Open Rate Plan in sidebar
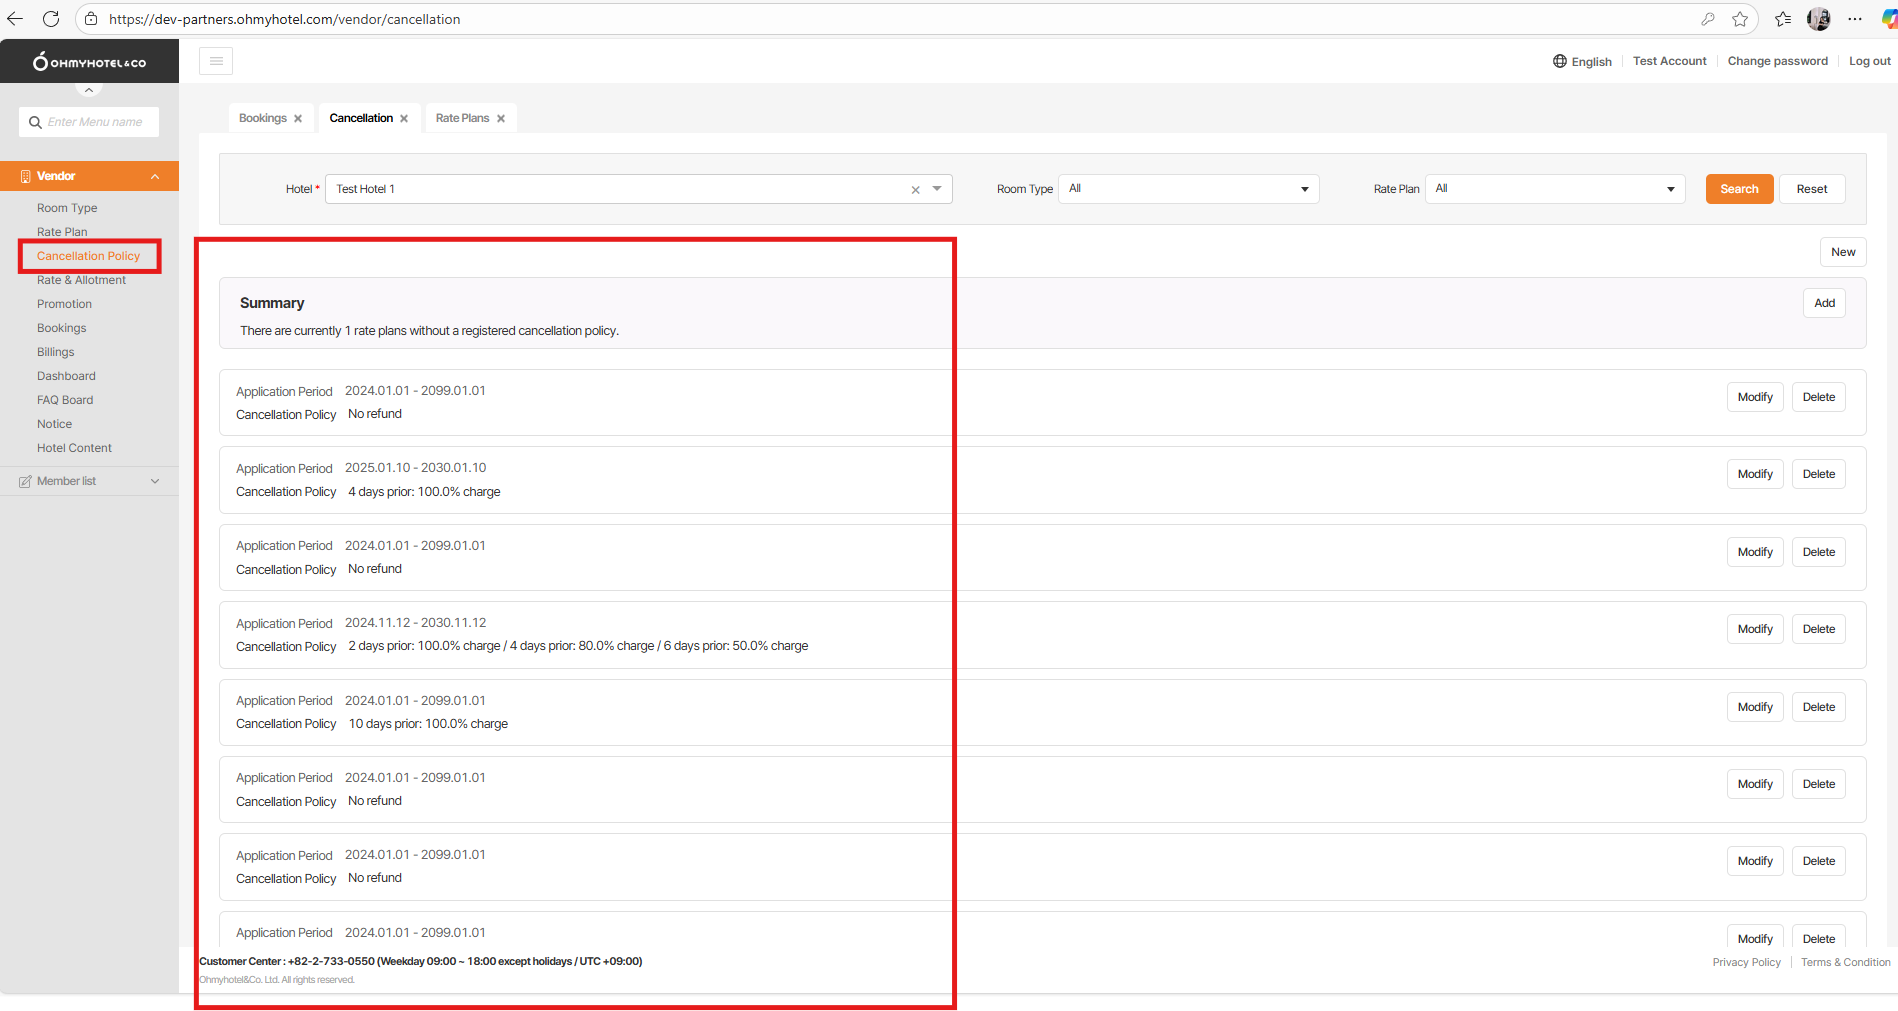The height and width of the screenshot is (1011, 1898). tap(62, 232)
